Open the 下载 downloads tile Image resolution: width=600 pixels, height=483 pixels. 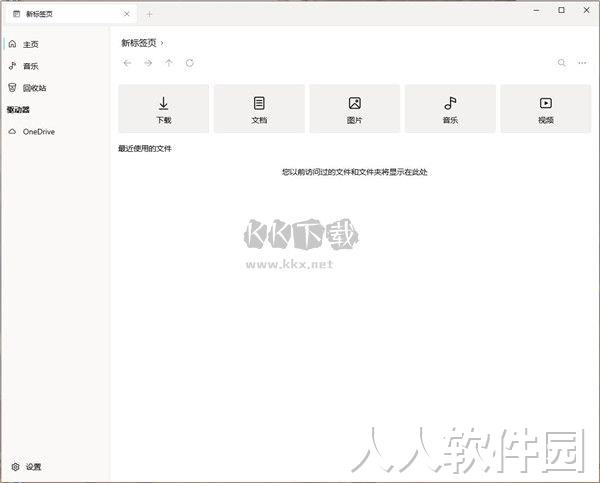(x=164, y=109)
